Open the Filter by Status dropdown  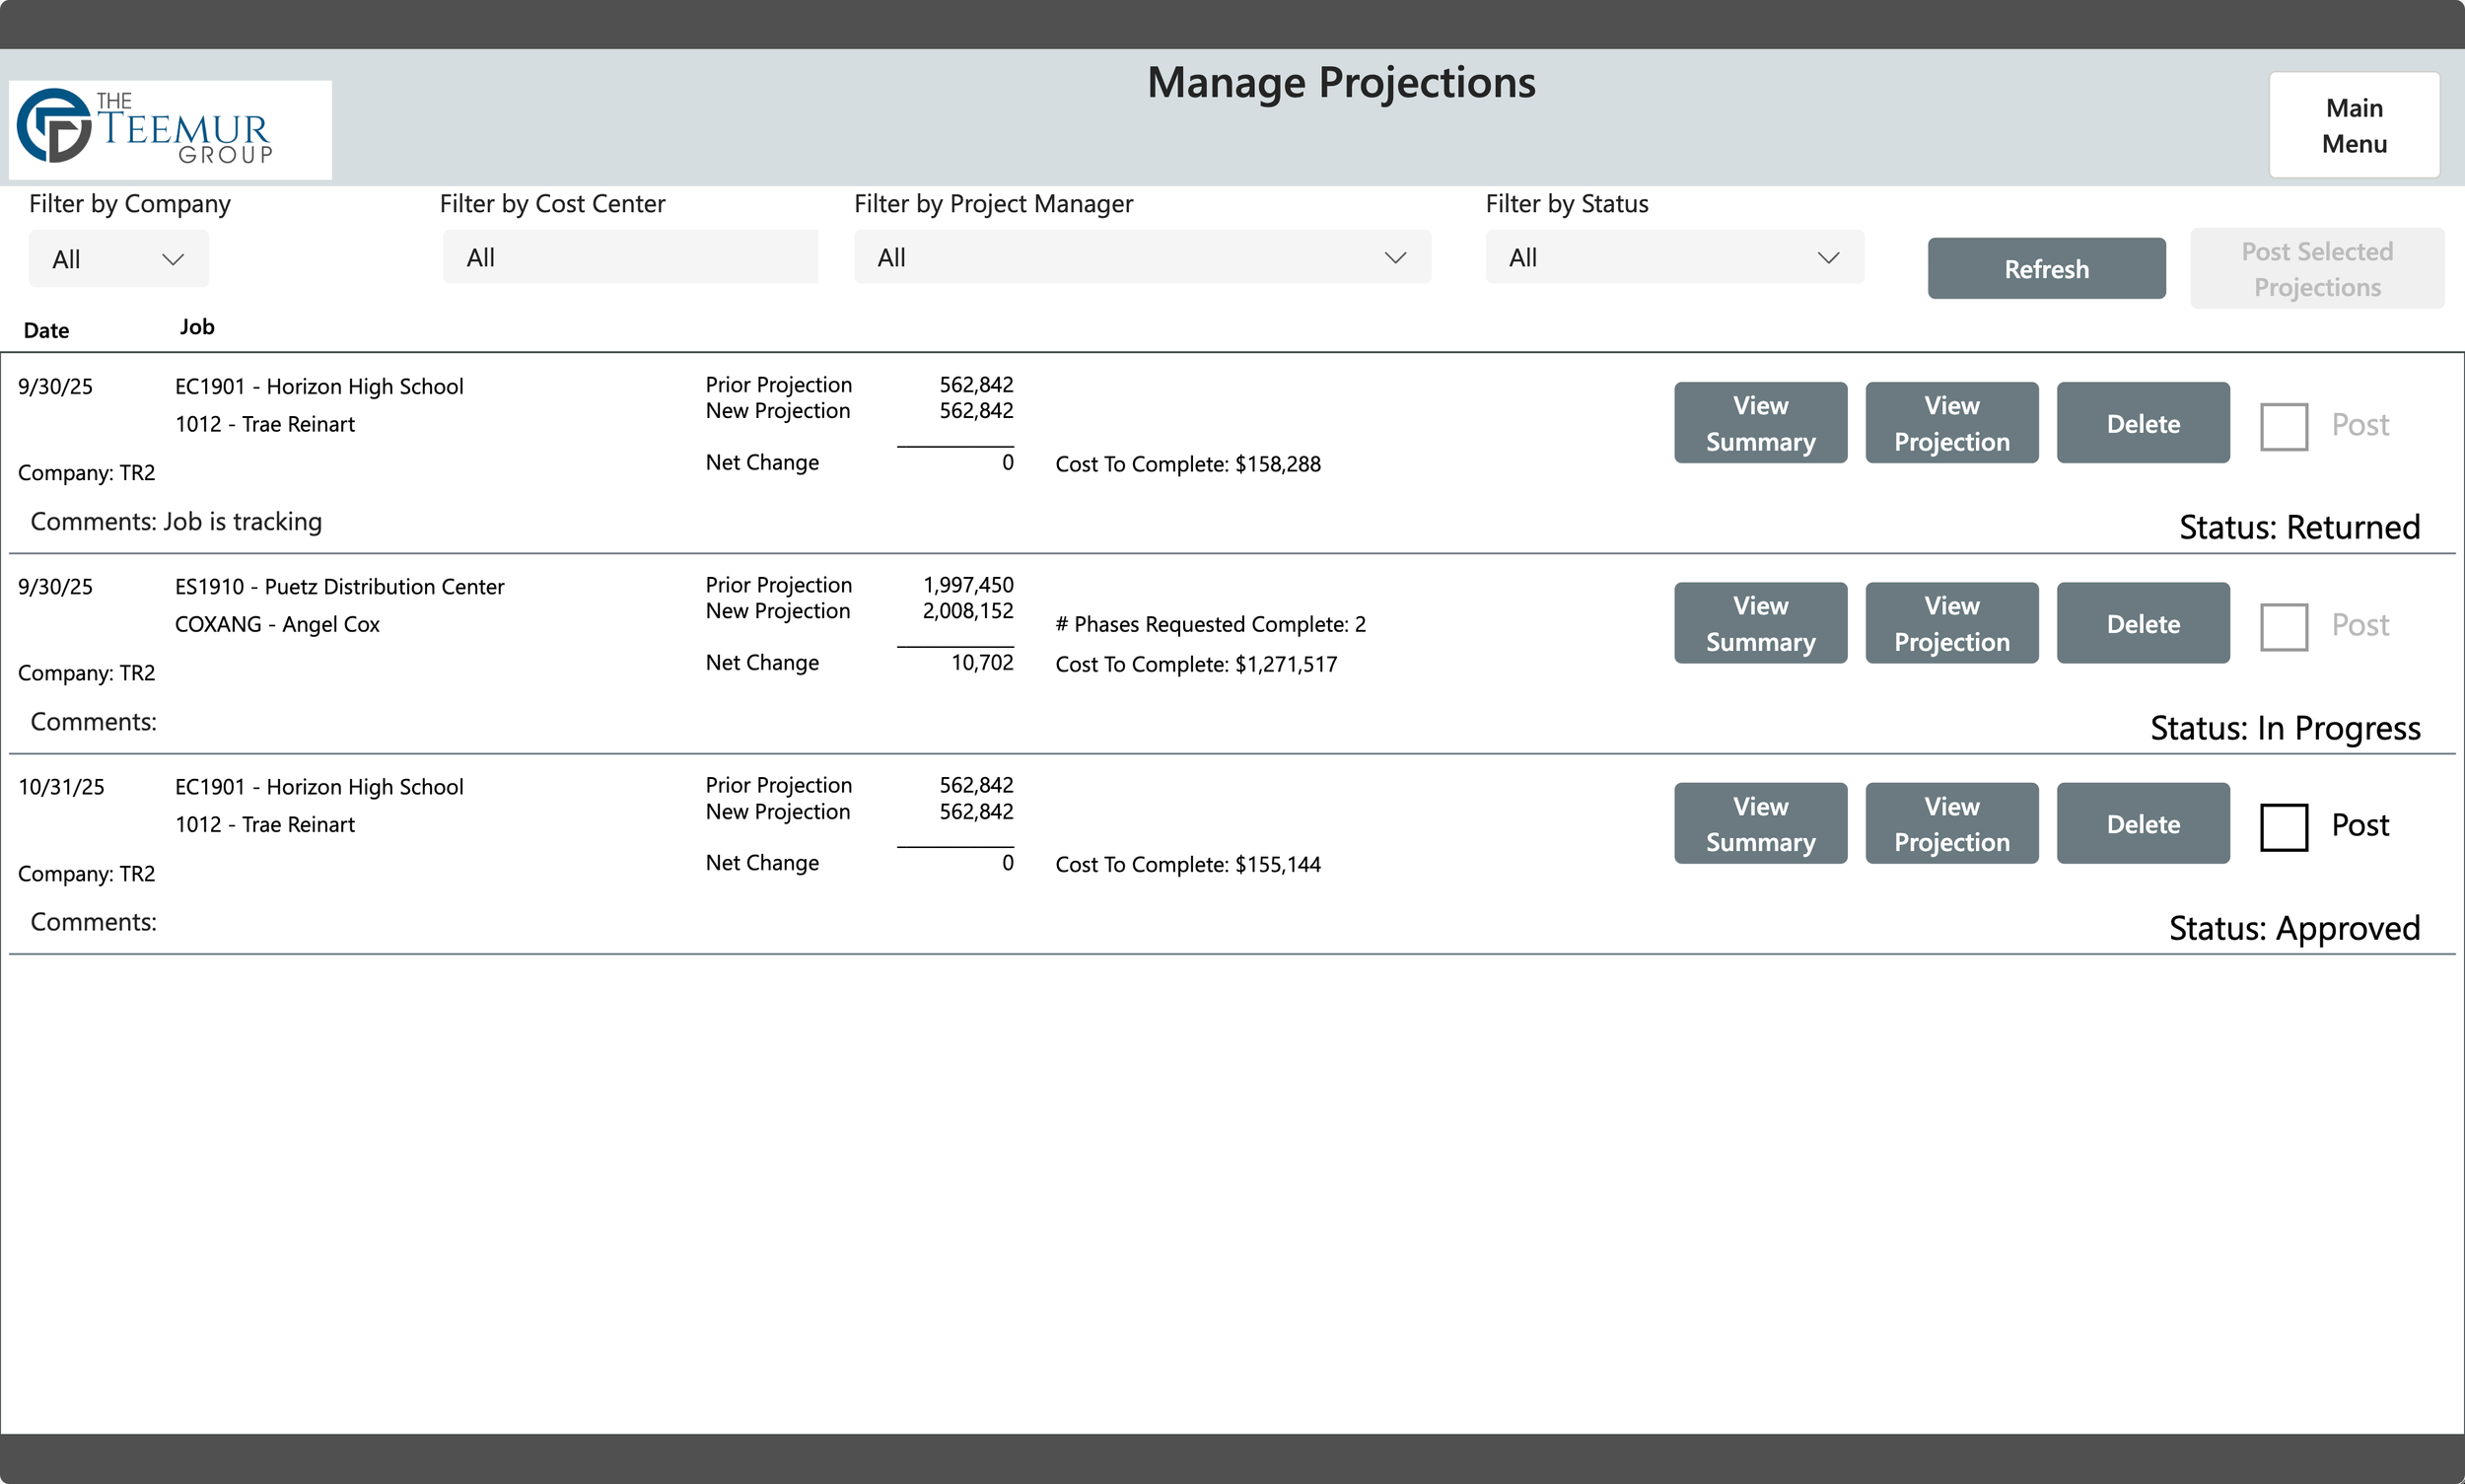click(1673, 257)
